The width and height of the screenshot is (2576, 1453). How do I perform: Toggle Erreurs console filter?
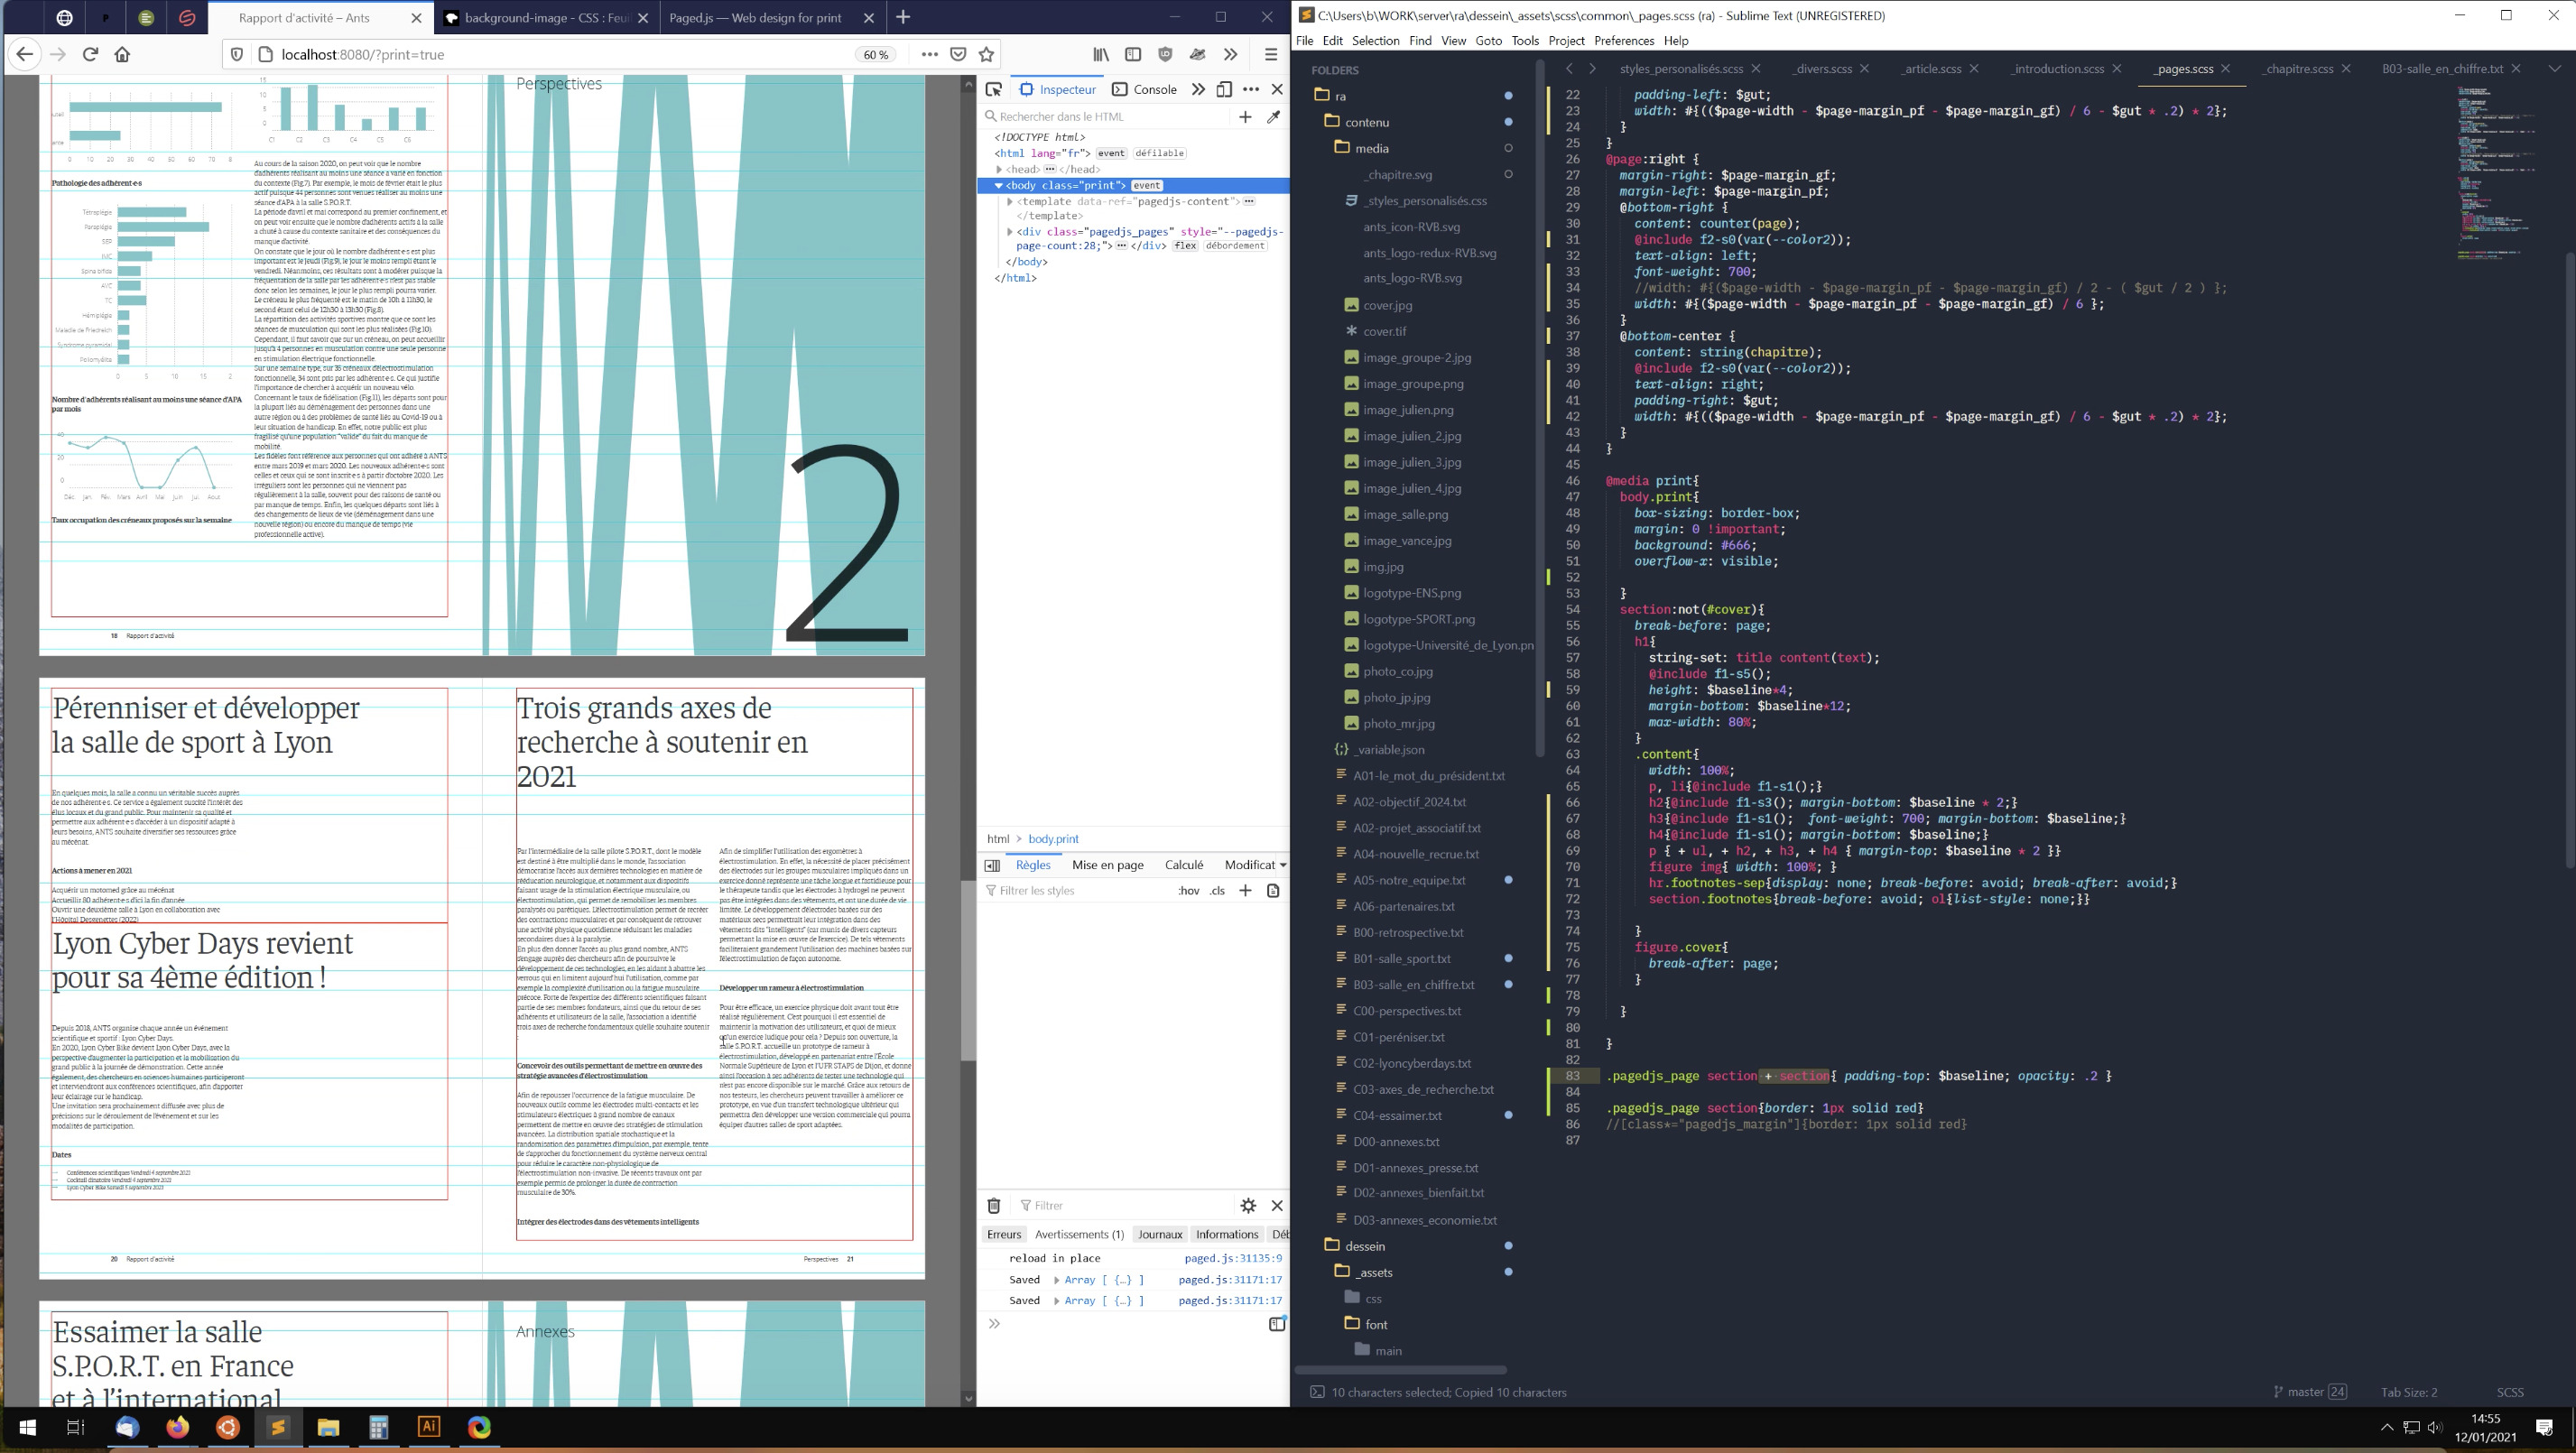[1004, 1234]
